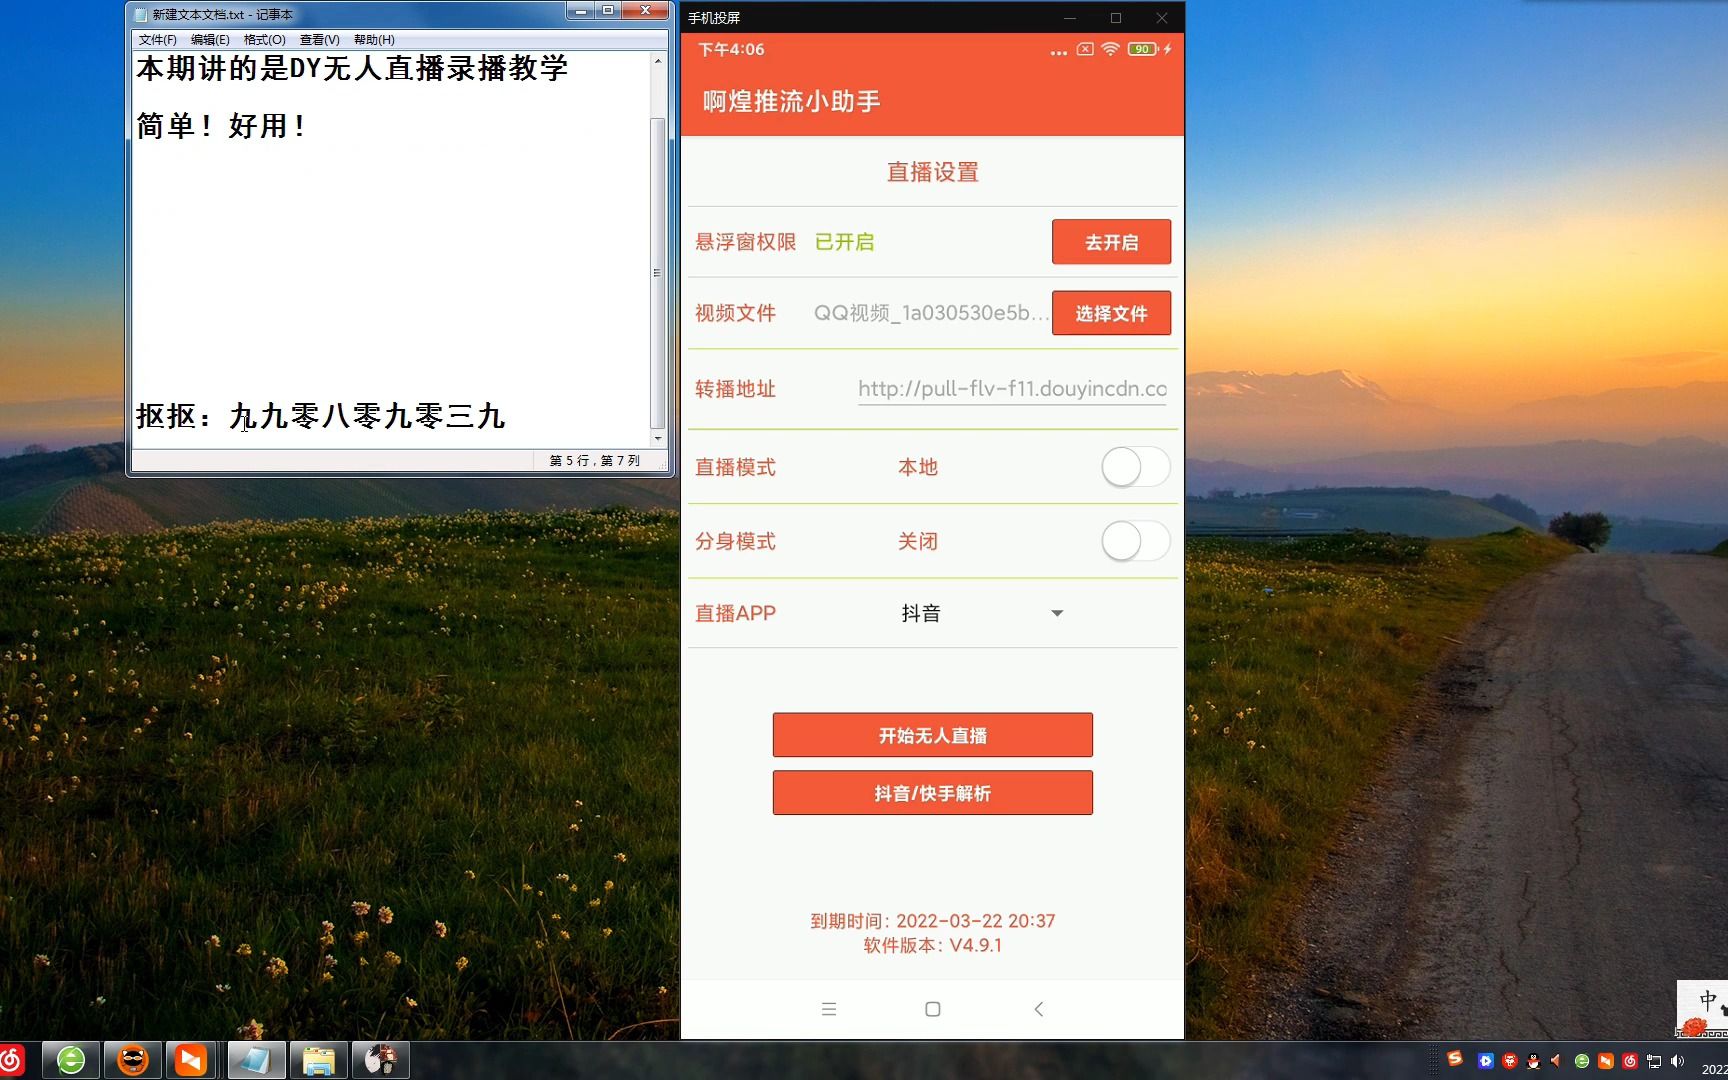The height and width of the screenshot is (1080, 1728).
Task: Click the 下午4:06 phone clock
Action: [731, 49]
